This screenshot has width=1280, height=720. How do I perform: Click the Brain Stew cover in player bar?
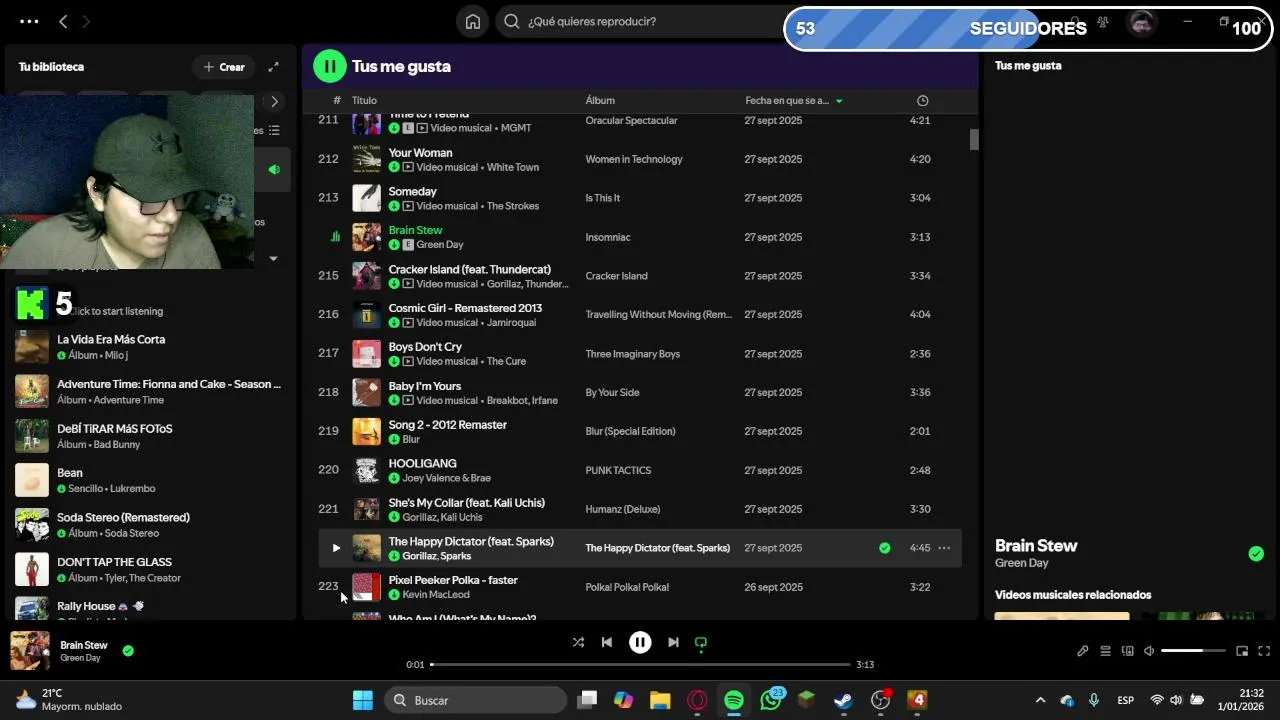tap(30, 651)
